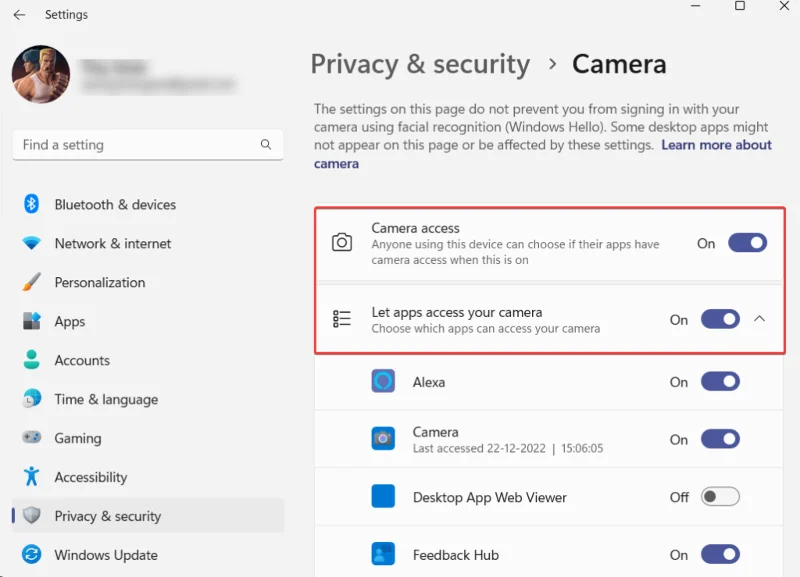Select the Personalization icon in sidebar
This screenshot has width=800, height=577.
pos(31,282)
